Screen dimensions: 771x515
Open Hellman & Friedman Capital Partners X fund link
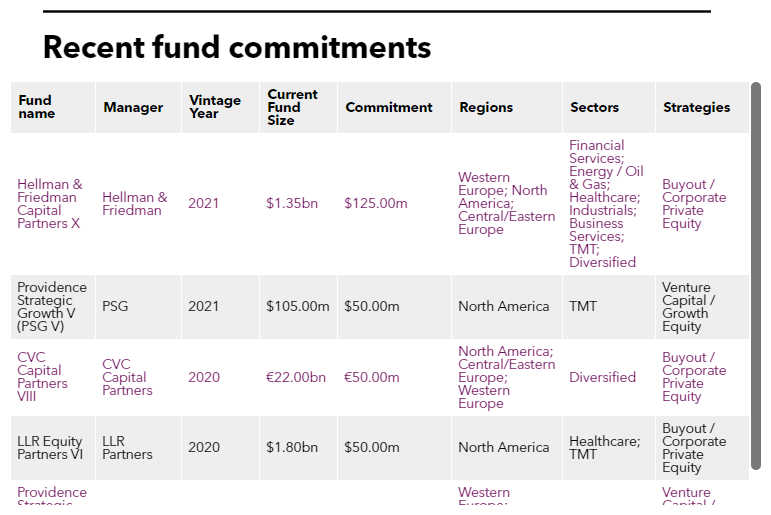click(x=50, y=204)
